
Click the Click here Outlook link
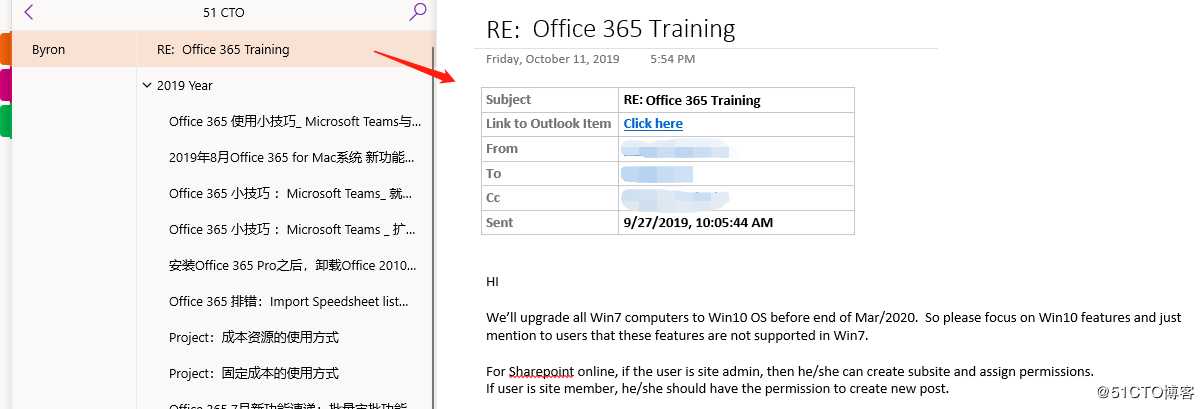[653, 124]
